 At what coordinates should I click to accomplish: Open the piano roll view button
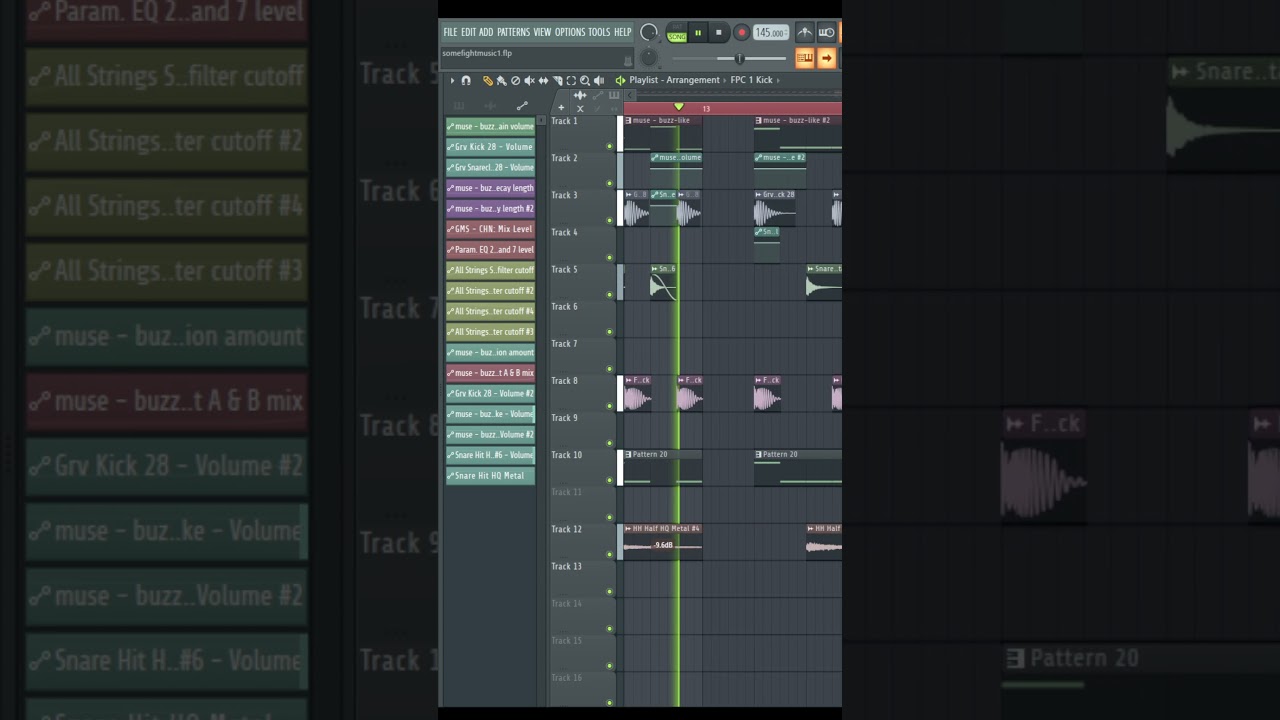(805, 58)
